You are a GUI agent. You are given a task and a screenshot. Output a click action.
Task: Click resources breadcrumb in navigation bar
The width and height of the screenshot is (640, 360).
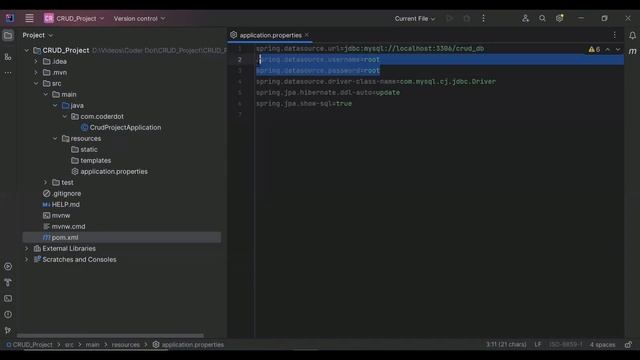[126, 345]
